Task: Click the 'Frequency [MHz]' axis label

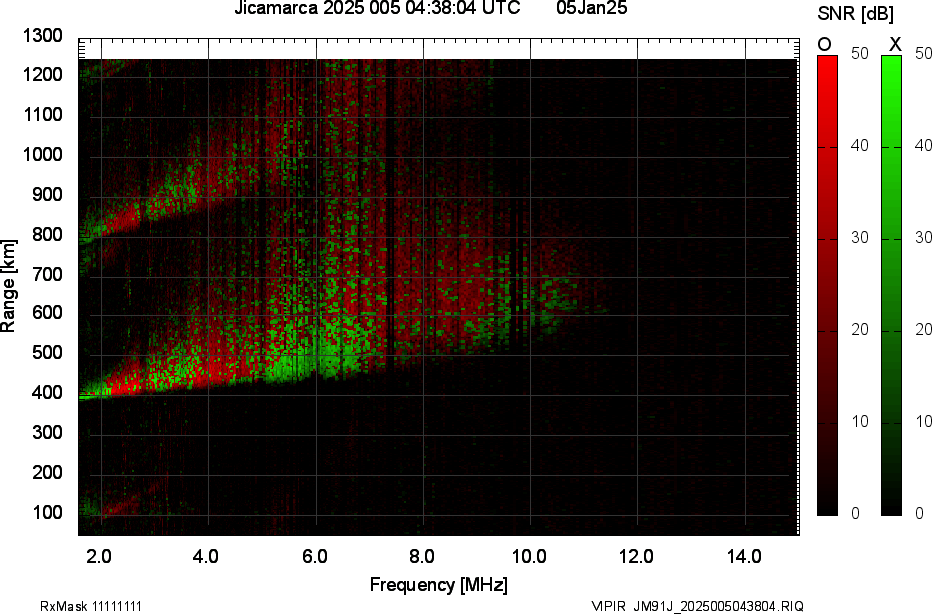Action: 439,584
